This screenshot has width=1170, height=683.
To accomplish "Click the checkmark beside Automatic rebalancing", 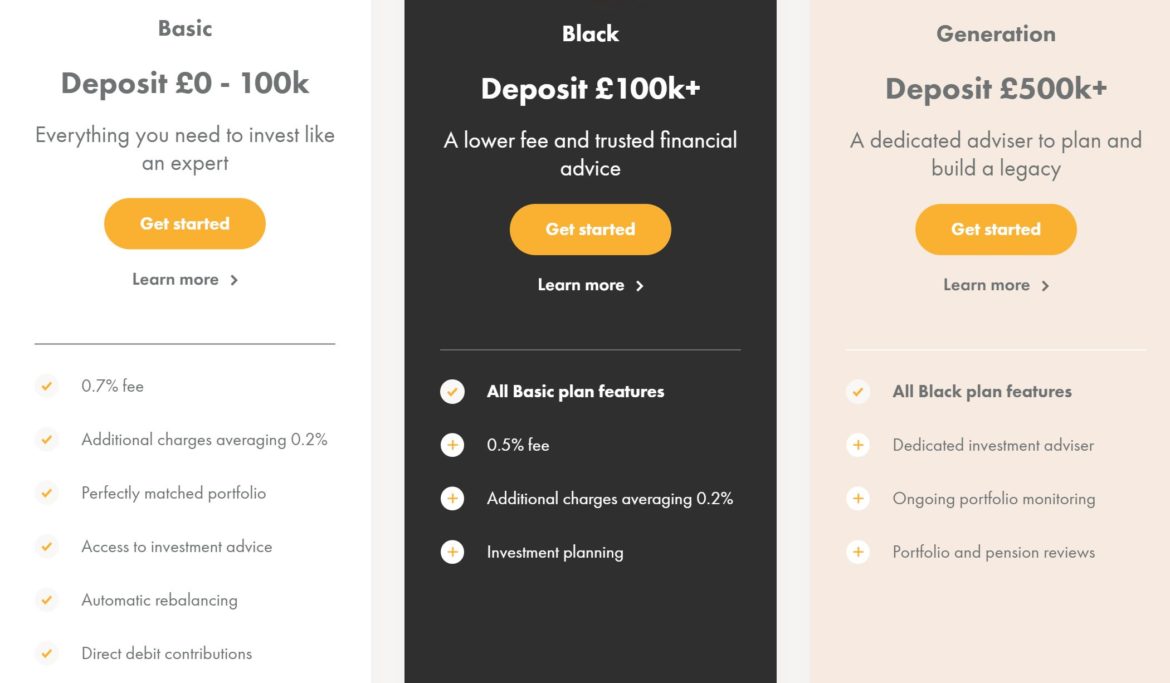I will tap(47, 600).
